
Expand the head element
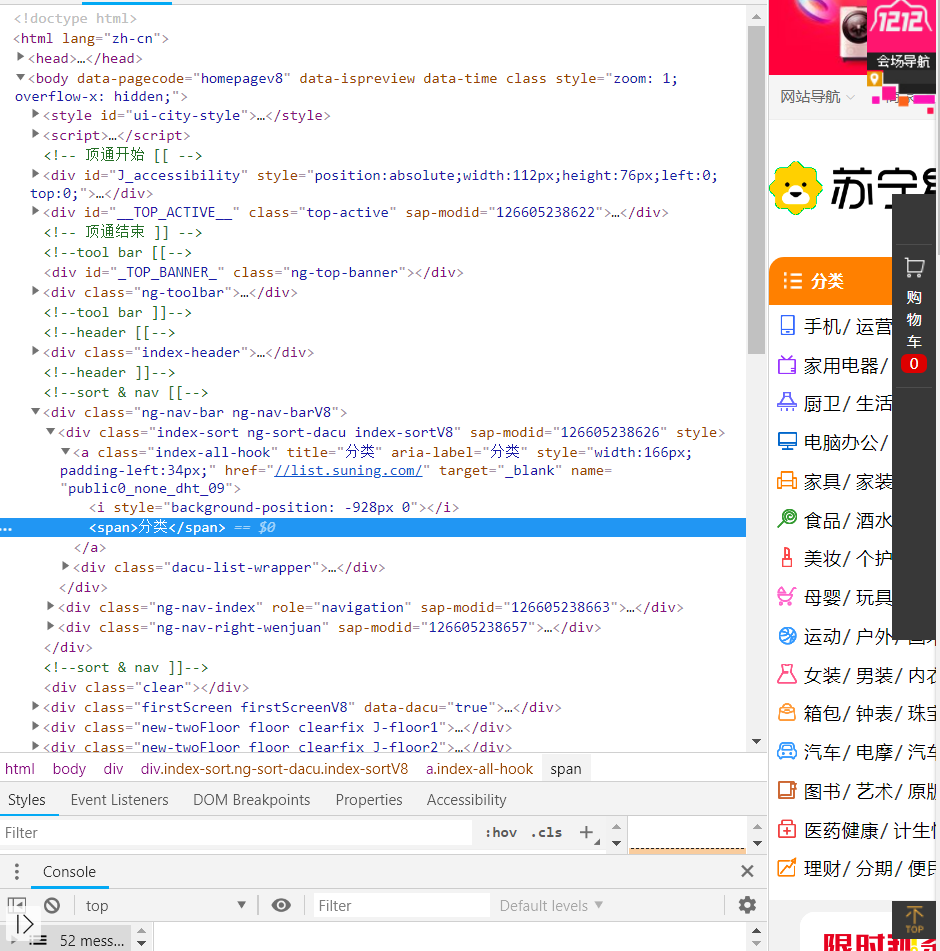(21, 57)
